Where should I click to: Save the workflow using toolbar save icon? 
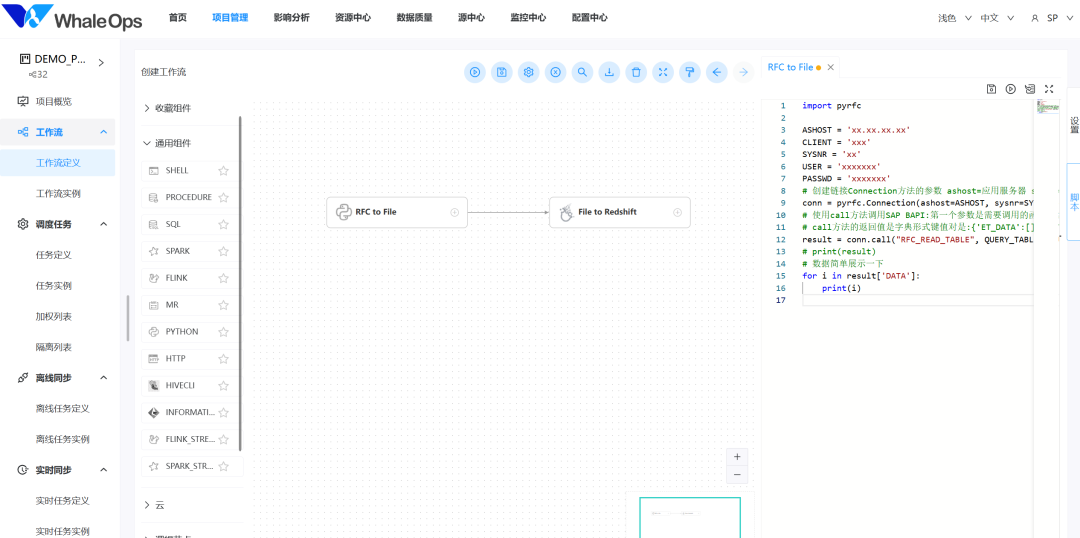pos(501,72)
